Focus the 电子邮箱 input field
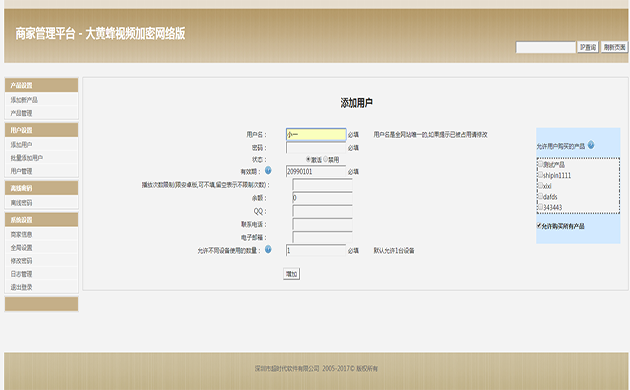 (x=322, y=237)
